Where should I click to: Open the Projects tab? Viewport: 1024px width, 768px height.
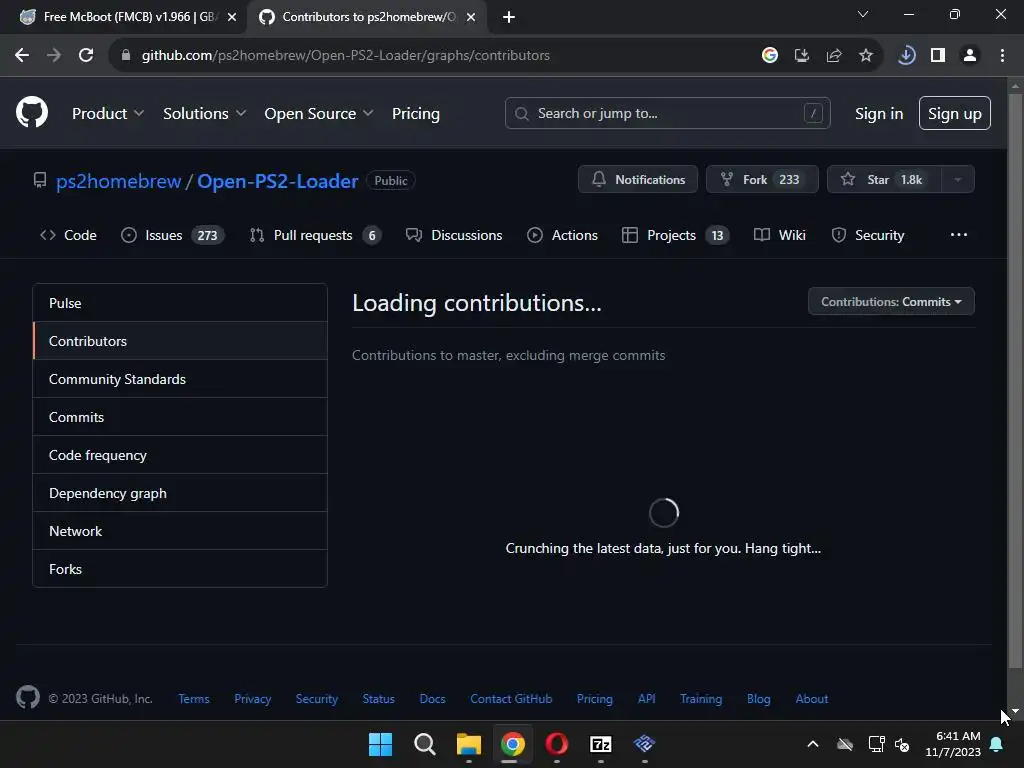675,235
